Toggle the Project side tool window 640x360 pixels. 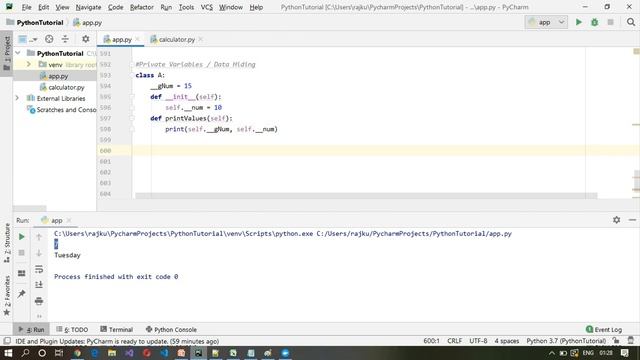7,53
